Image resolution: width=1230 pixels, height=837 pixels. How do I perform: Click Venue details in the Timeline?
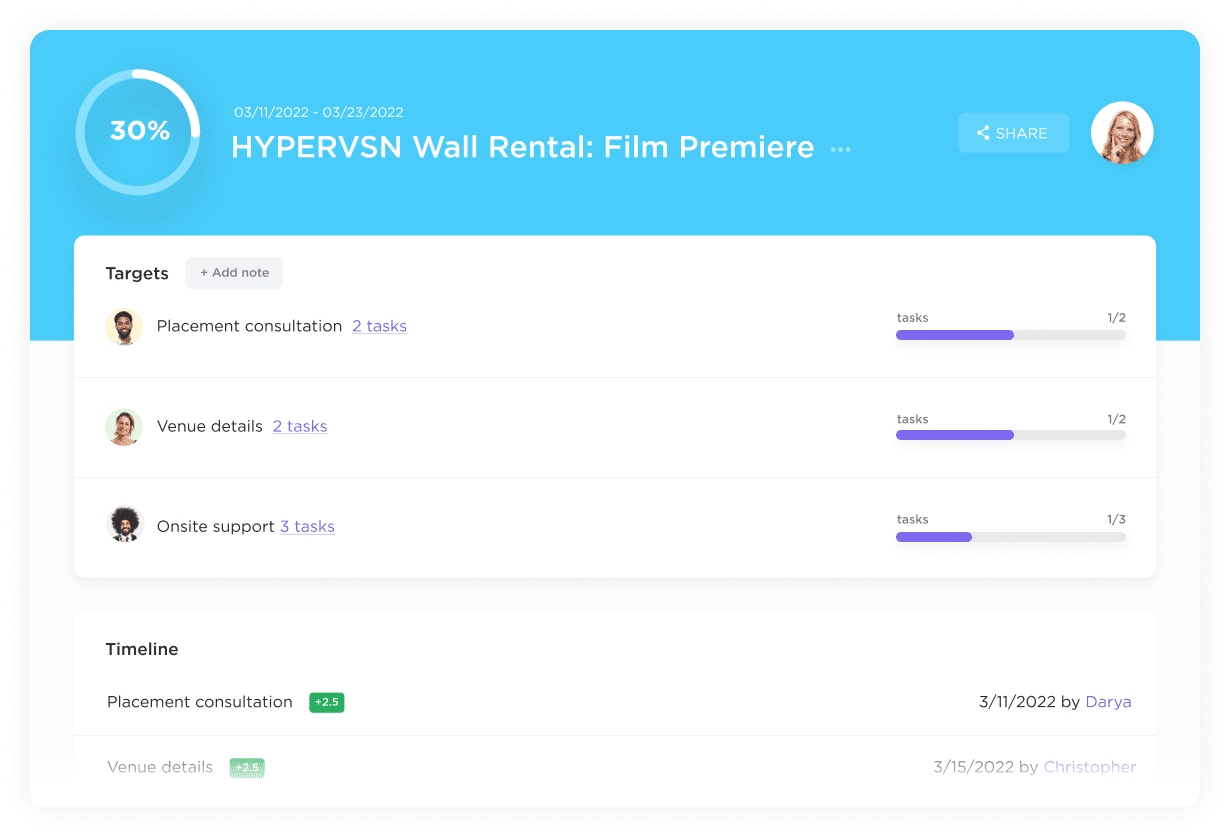(160, 767)
